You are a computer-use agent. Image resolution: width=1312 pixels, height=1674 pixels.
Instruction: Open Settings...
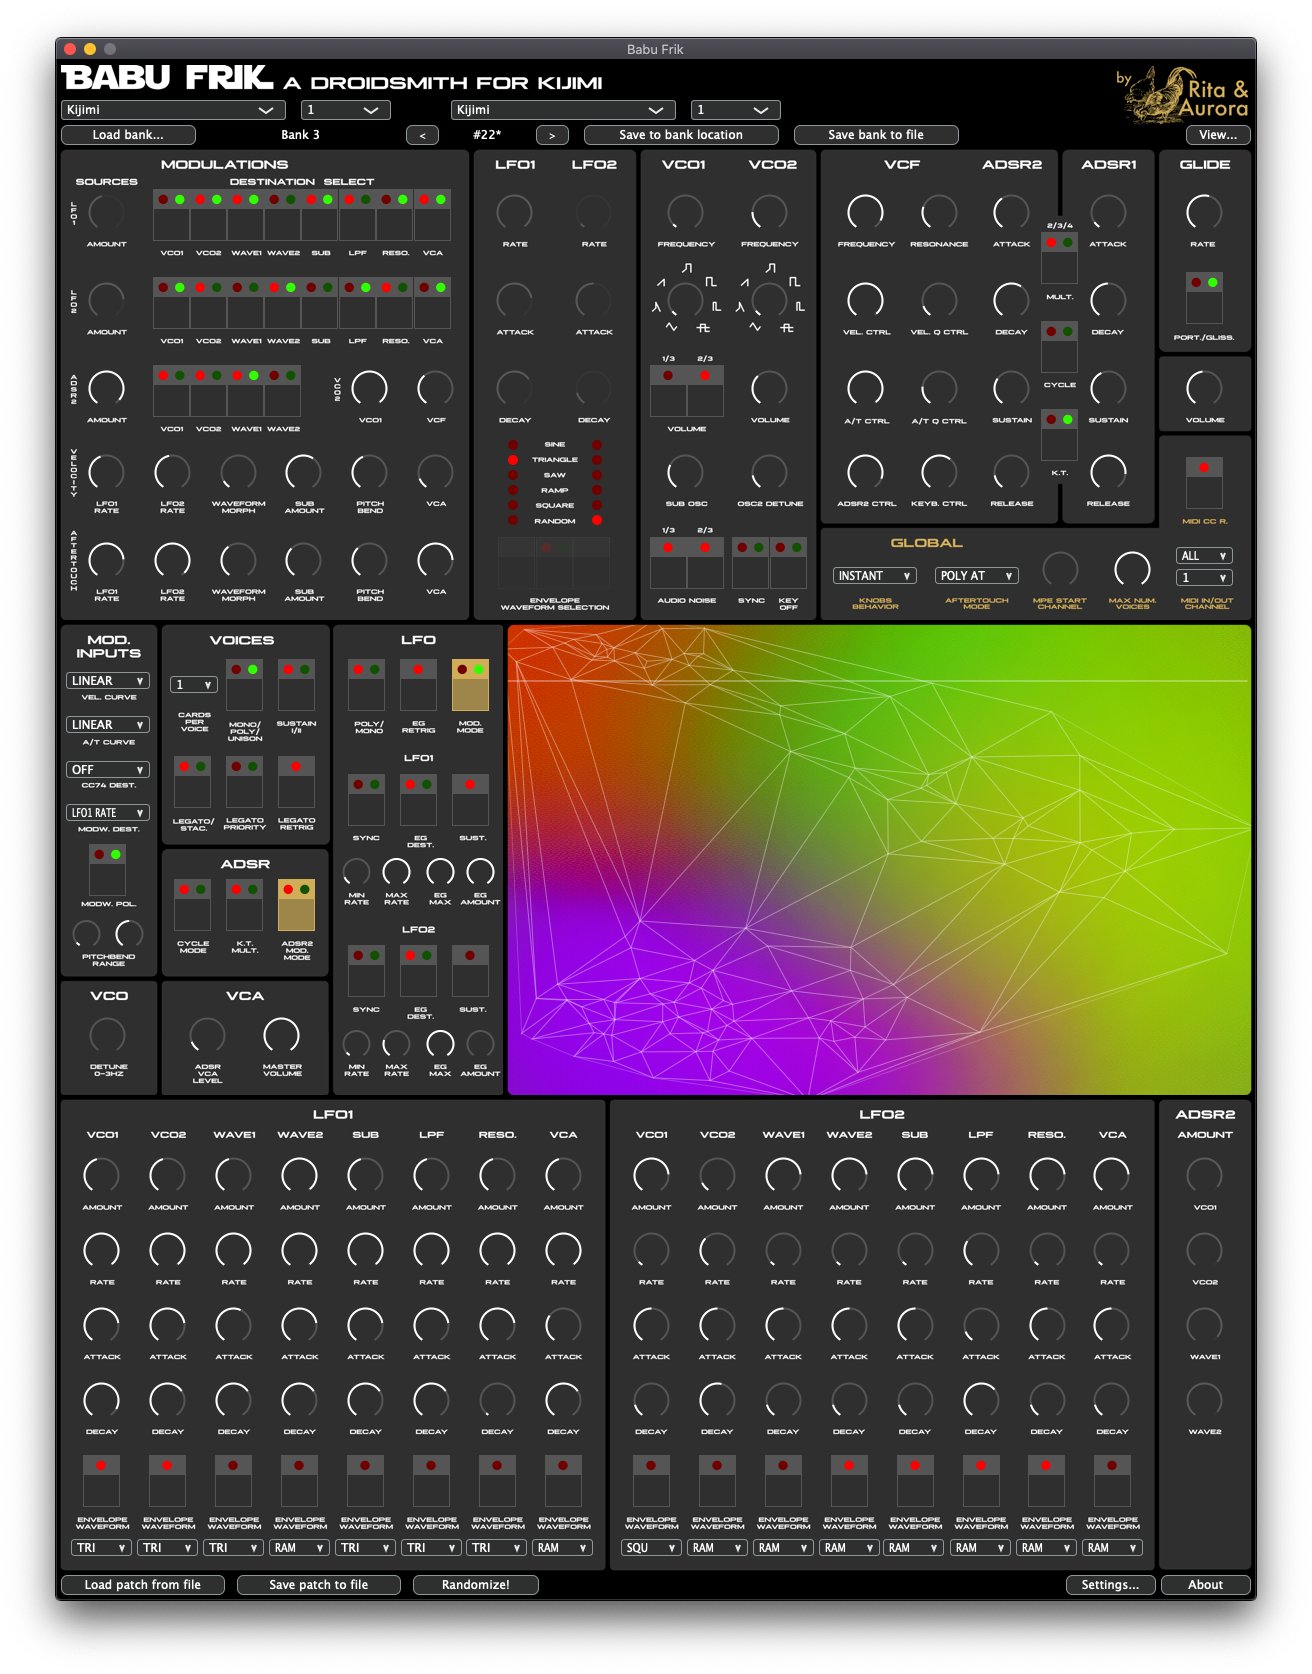click(x=1110, y=1585)
